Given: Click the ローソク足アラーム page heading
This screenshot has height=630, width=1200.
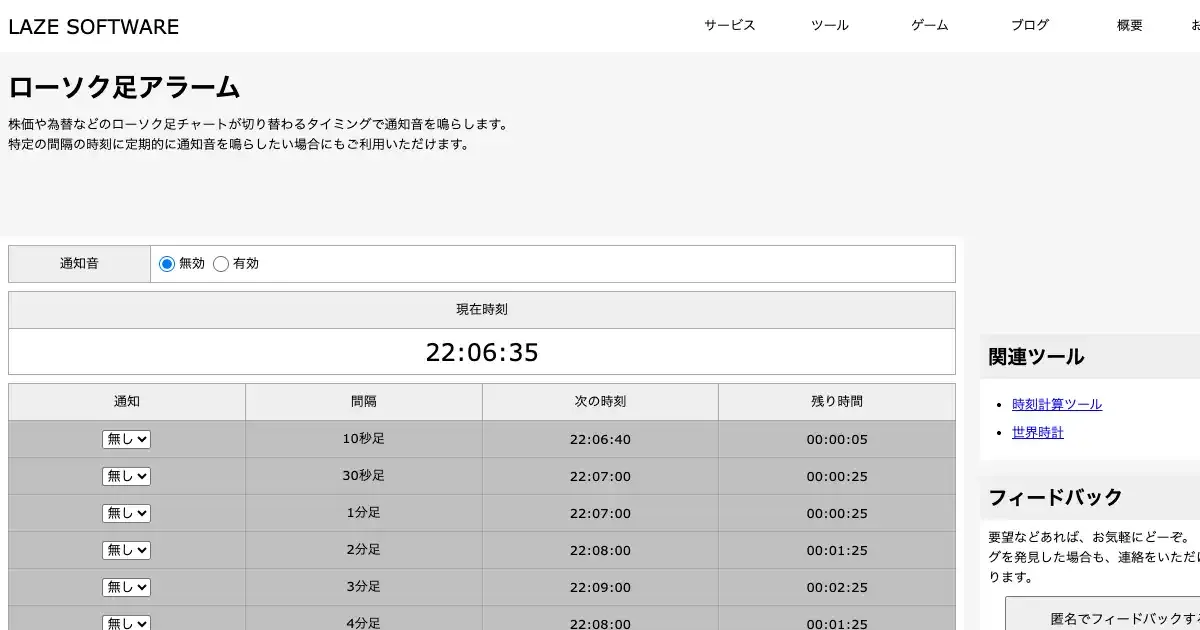Looking at the screenshot, I should [x=124, y=87].
